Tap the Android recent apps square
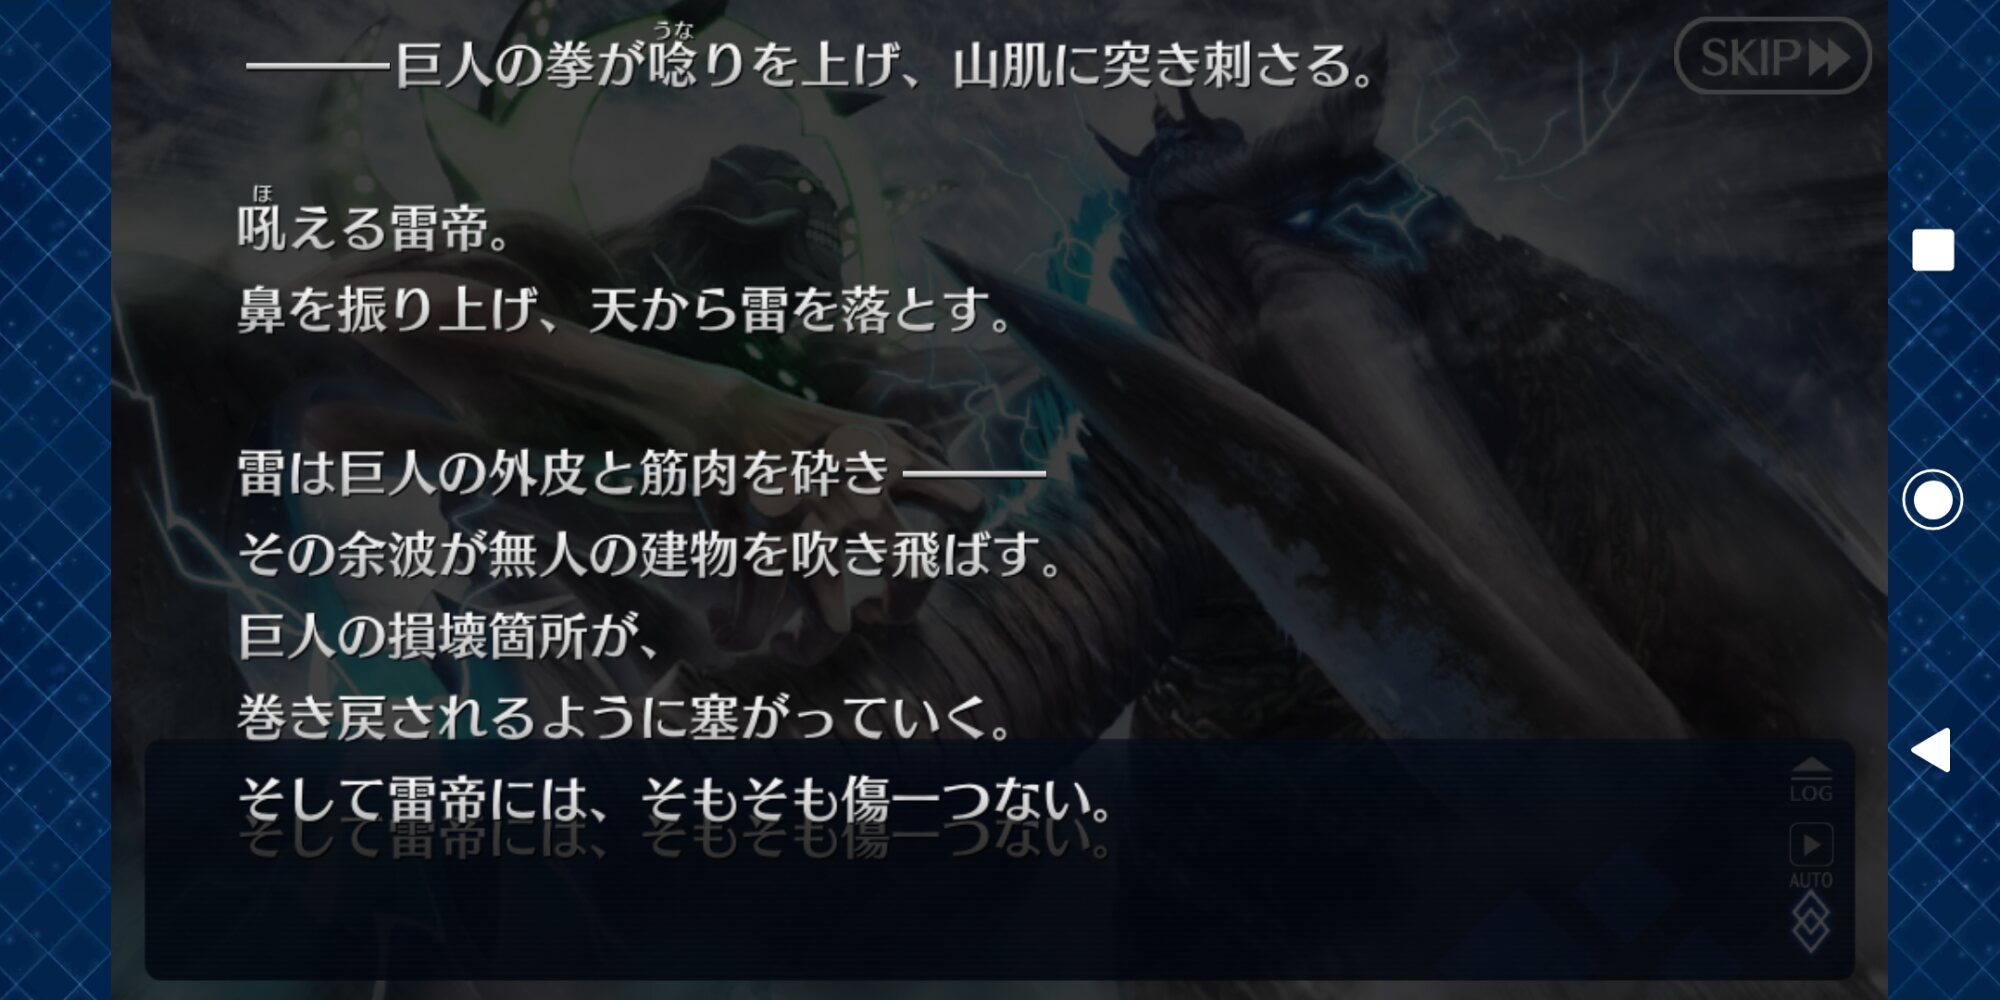This screenshot has height=1000, width=2000. click(1932, 250)
